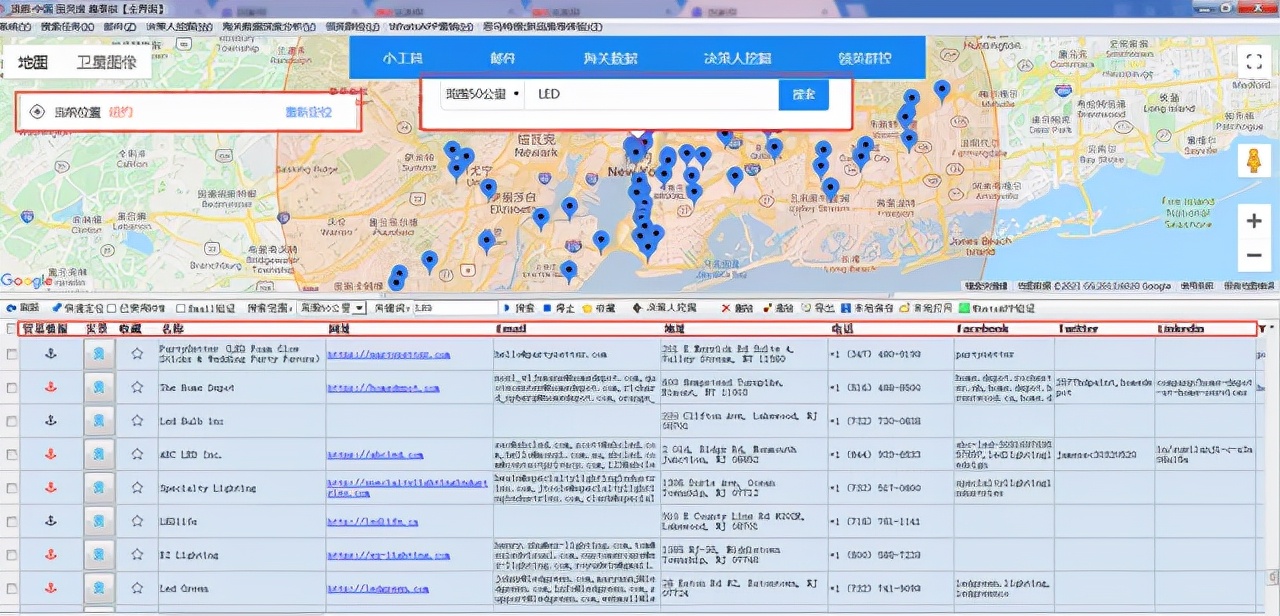Check the select-all checkbox in the table header
This screenshot has width=1280, height=616.
coord(11,328)
